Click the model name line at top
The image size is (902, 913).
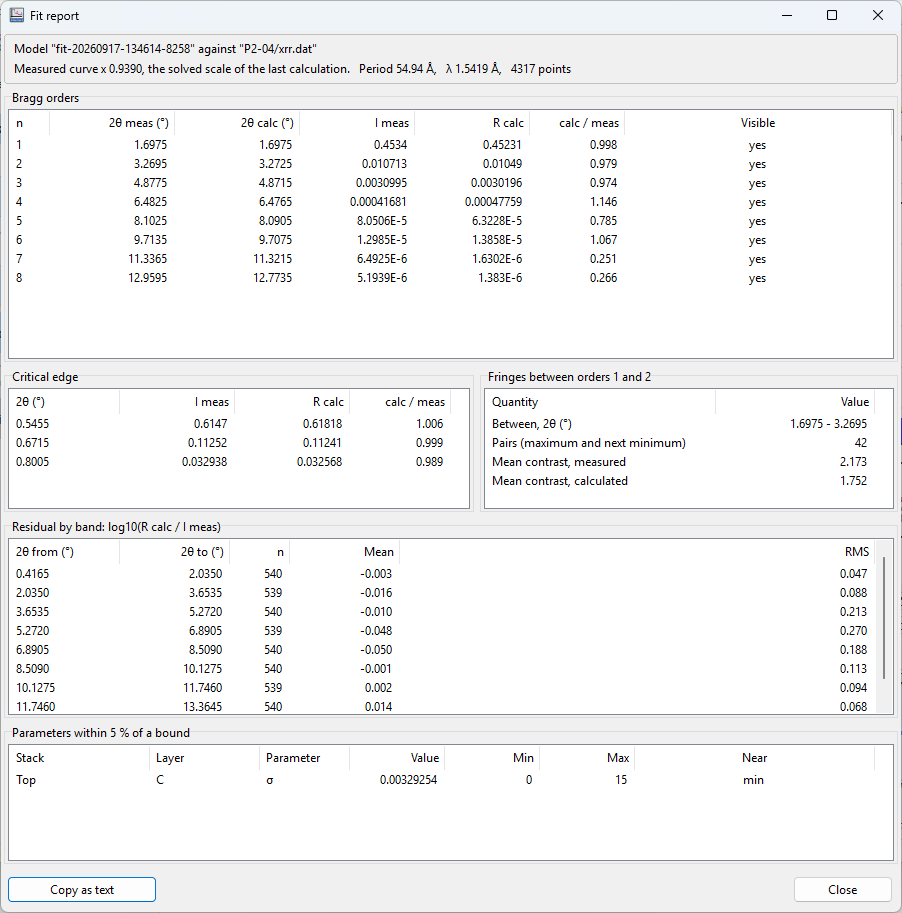165,49
